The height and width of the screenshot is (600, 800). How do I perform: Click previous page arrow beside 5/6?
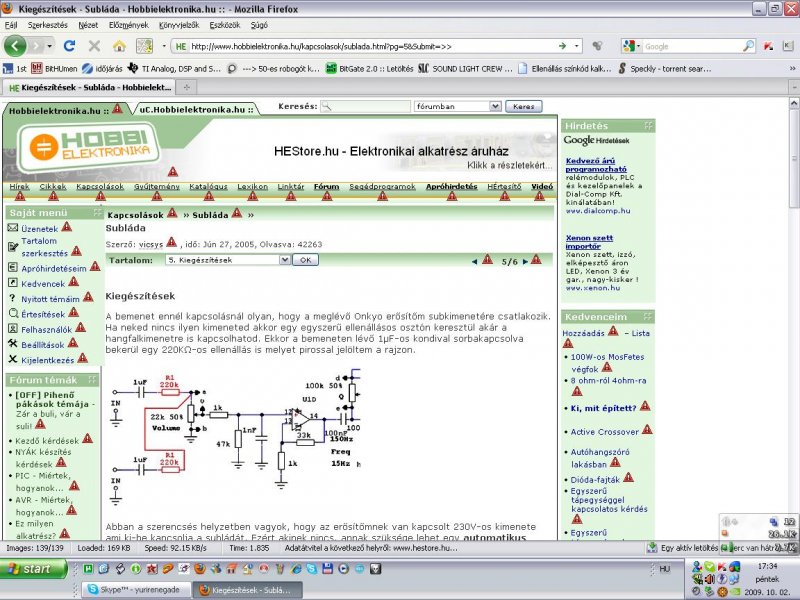coord(474,262)
